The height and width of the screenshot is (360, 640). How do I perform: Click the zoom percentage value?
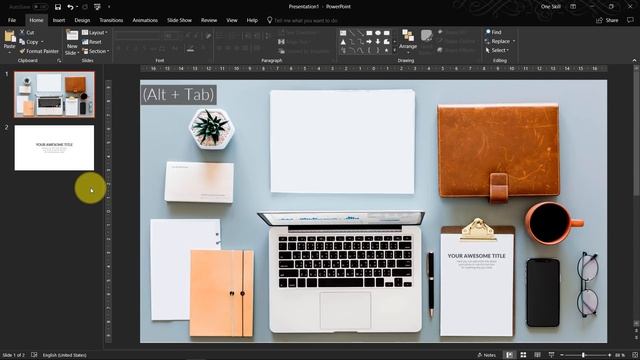pos(620,355)
